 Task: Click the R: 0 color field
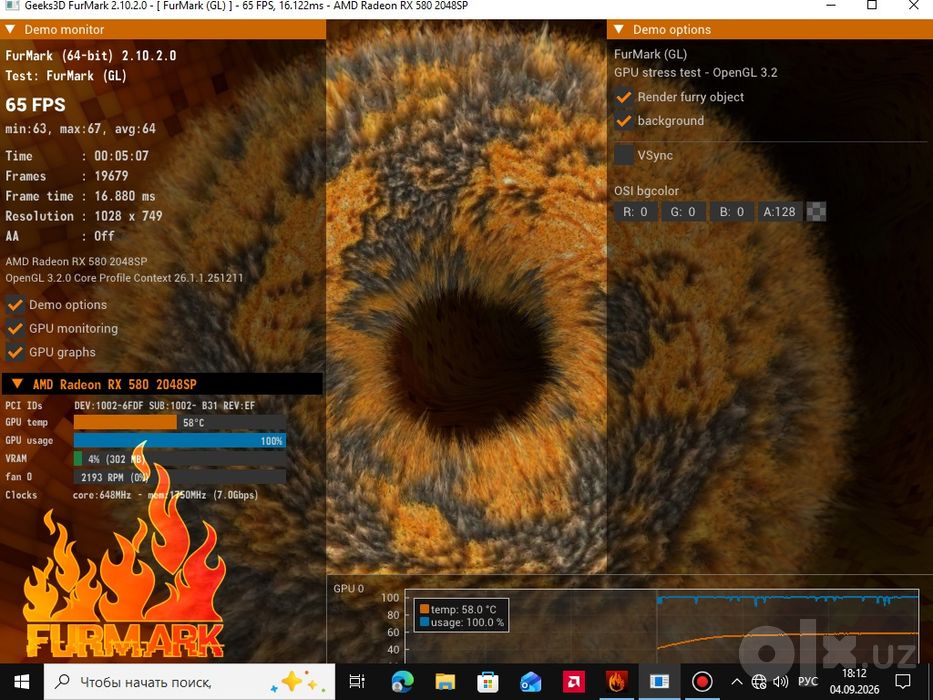click(x=635, y=212)
